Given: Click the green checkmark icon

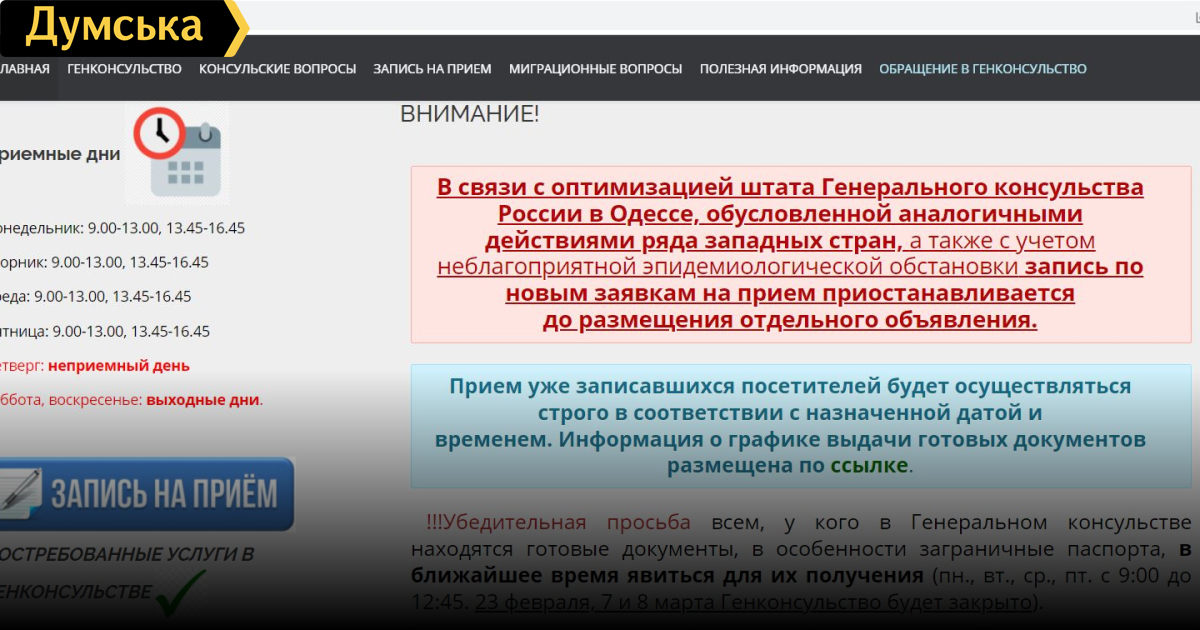Looking at the screenshot, I should pyautogui.click(x=180, y=588).
